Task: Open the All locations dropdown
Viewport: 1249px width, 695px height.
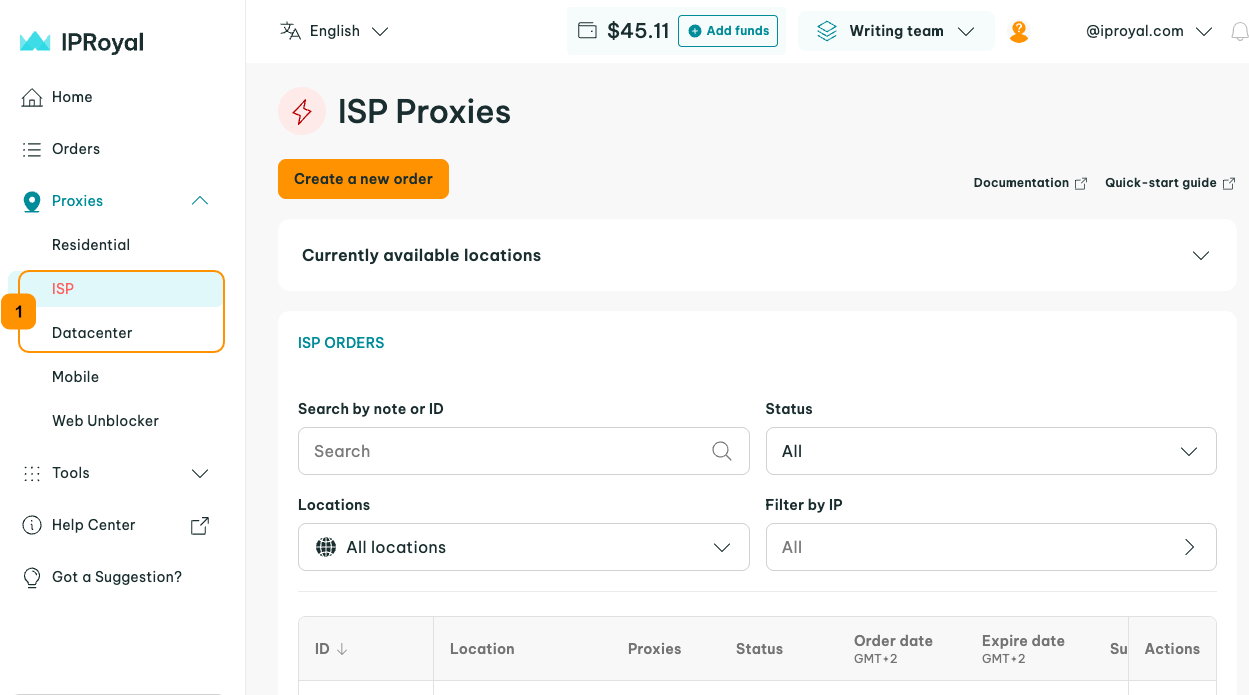Action: (523, 547)
